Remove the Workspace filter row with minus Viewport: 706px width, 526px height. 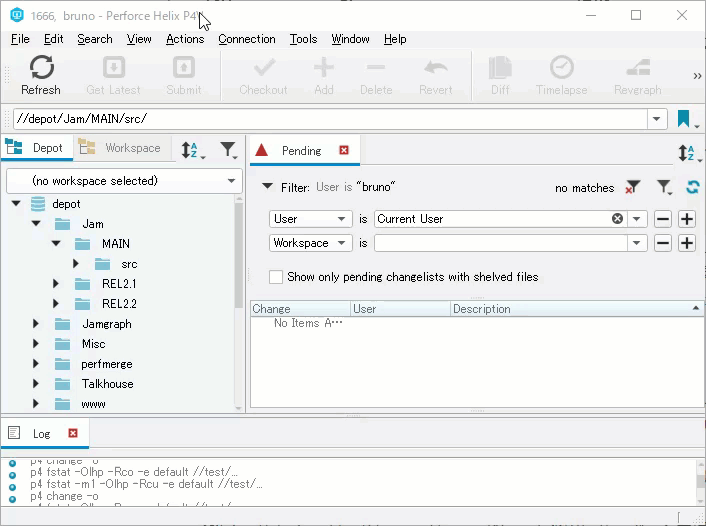click(663, 244)
